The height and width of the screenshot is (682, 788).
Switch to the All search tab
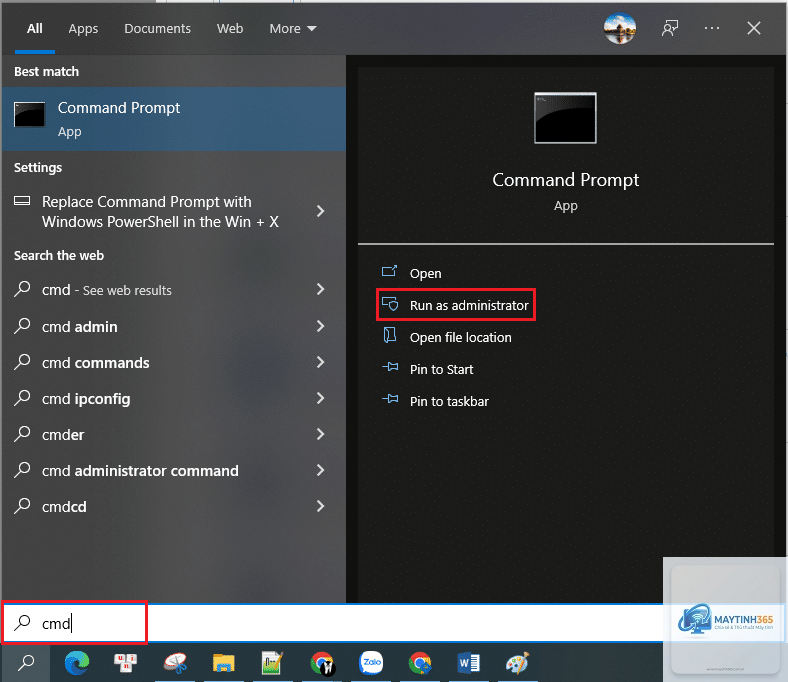point(35,29)
